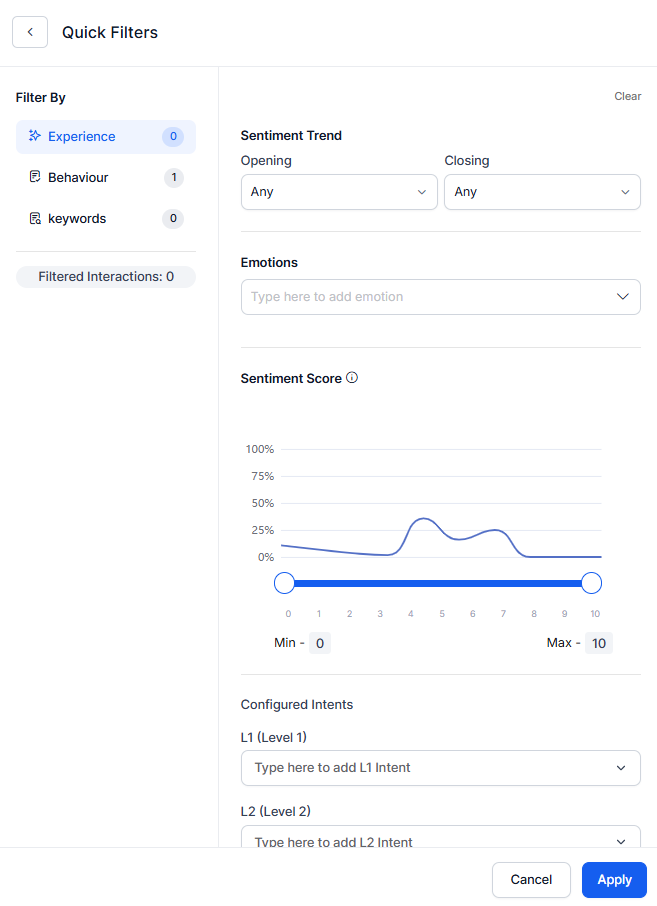
Task: Click the Min sentiment value field
Action: (319, 643)
